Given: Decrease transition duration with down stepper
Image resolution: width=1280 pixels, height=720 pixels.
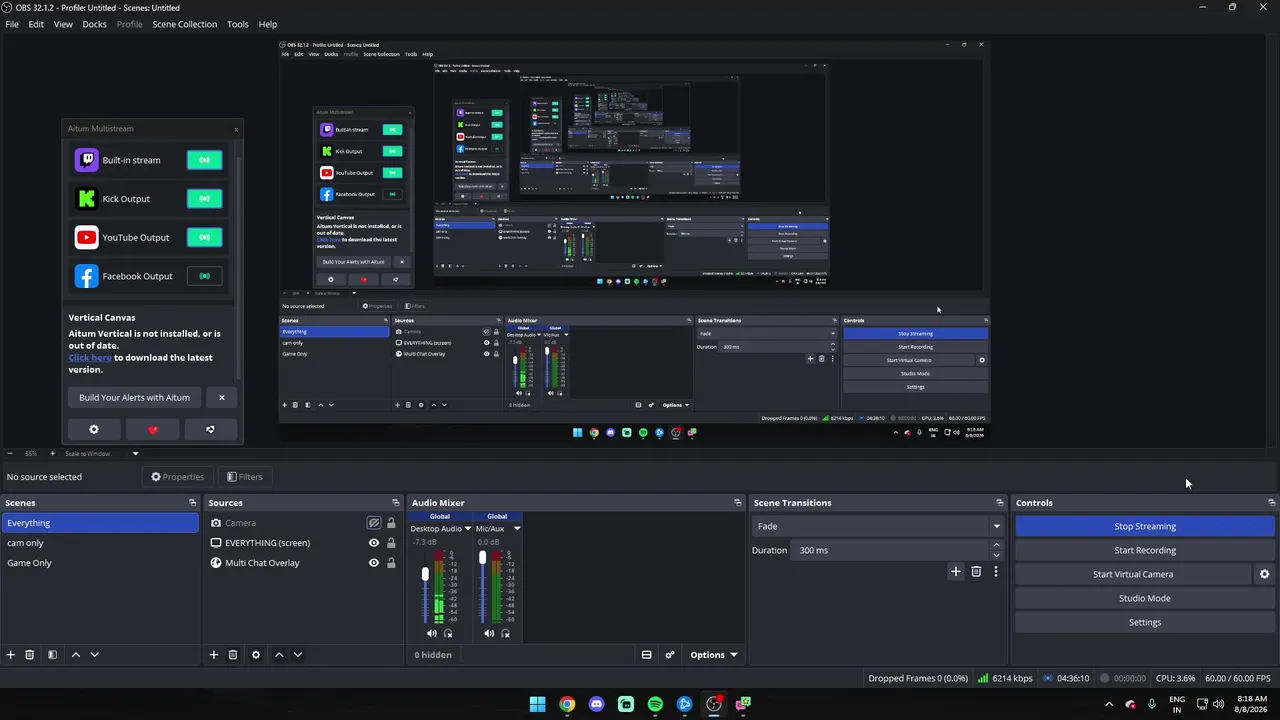Looking at the screenshot, I should [996, 555].
